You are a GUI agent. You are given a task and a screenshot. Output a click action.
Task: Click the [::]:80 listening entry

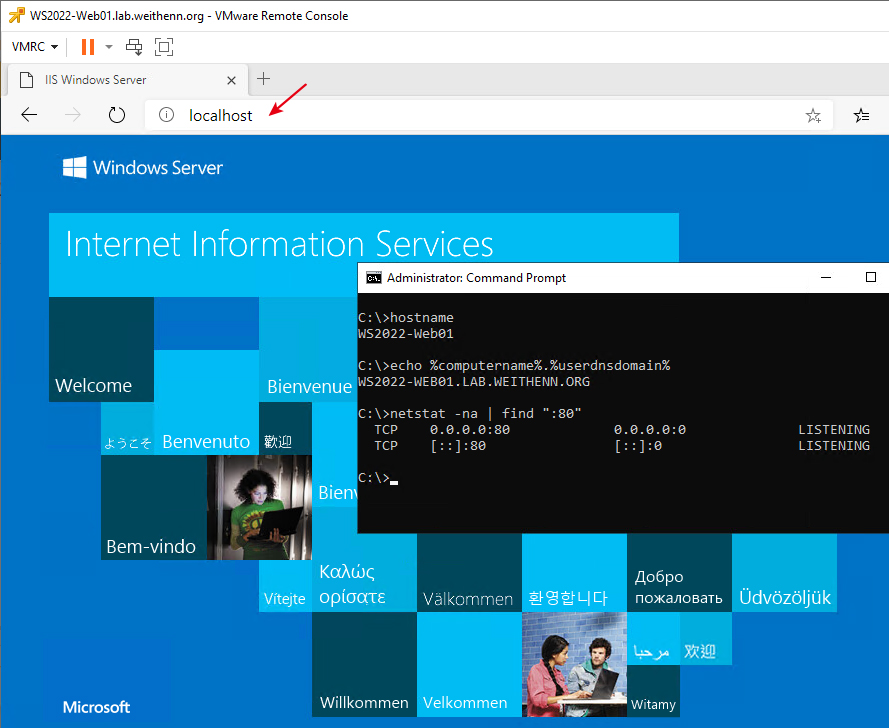tap(621, 446)
